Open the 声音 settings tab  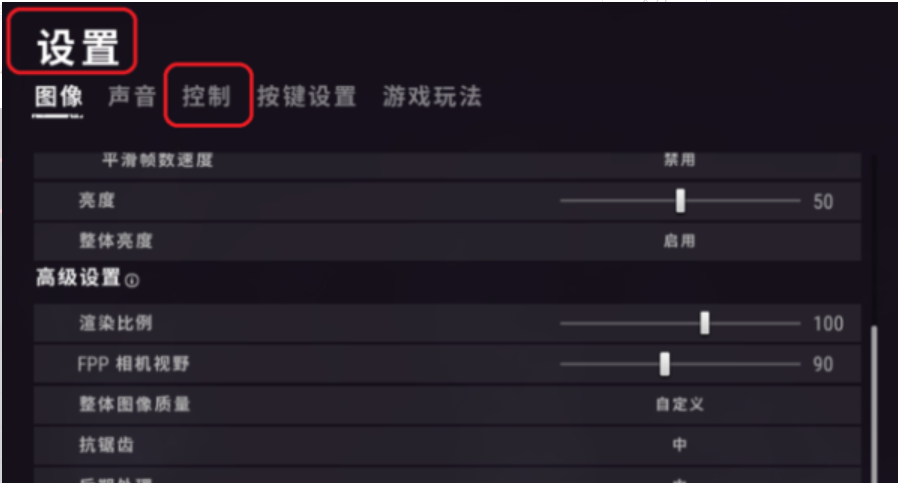click(x=132, y=96)
